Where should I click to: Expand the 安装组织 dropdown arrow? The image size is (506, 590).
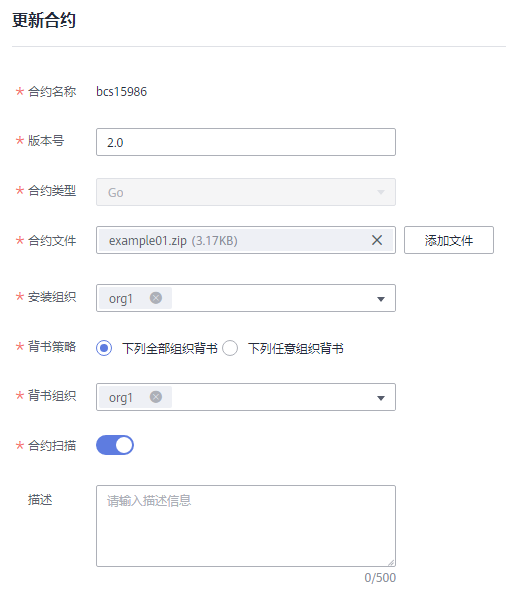[381, 299]
